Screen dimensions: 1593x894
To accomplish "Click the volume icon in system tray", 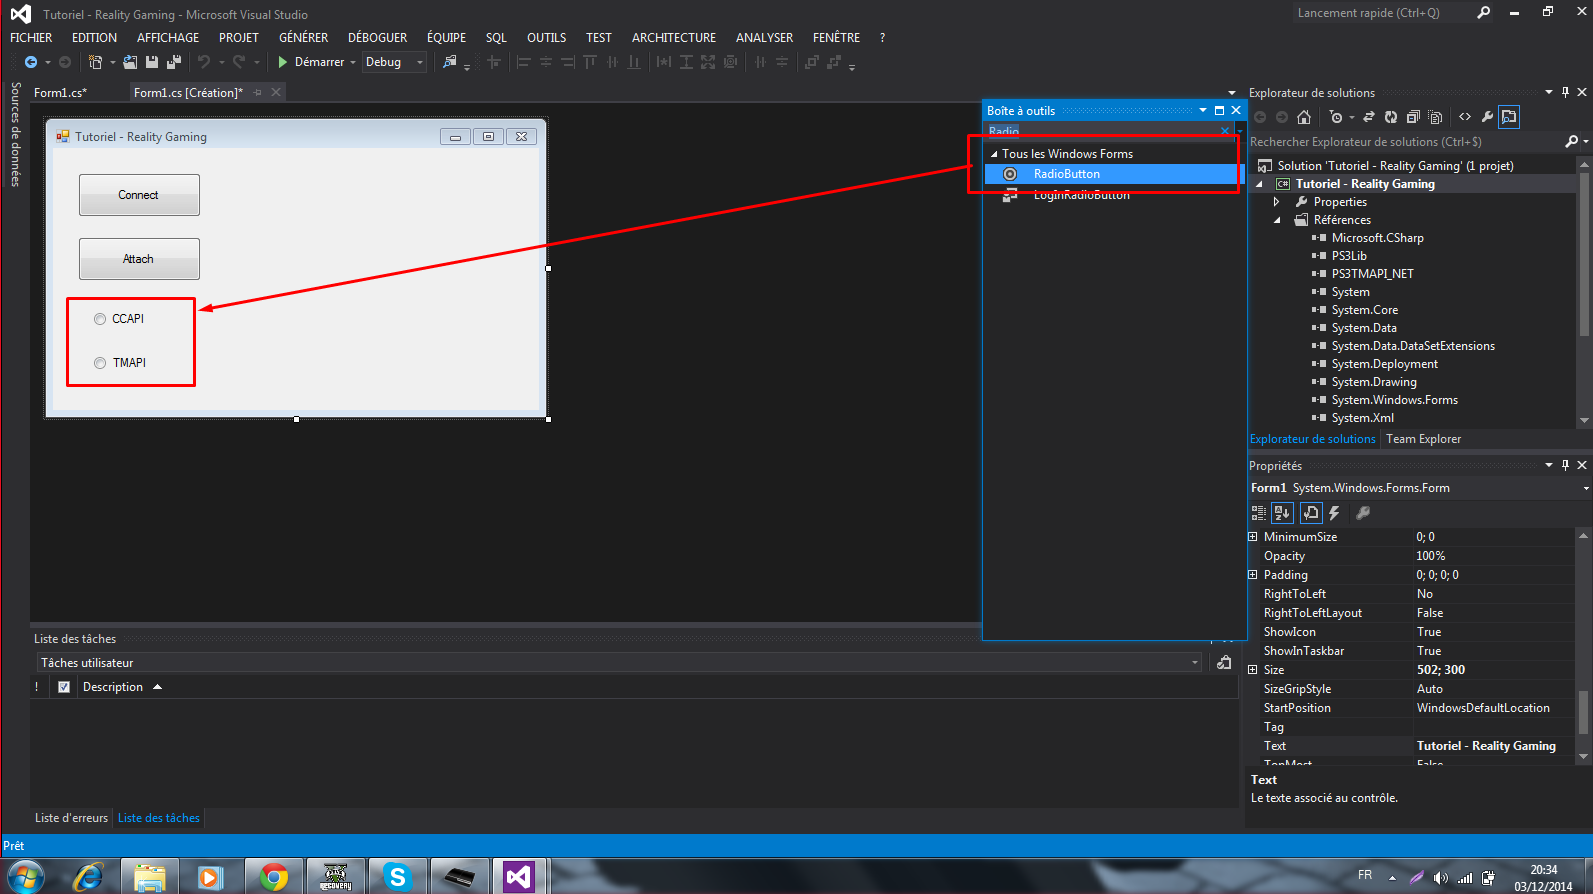I will [1440, 878].
